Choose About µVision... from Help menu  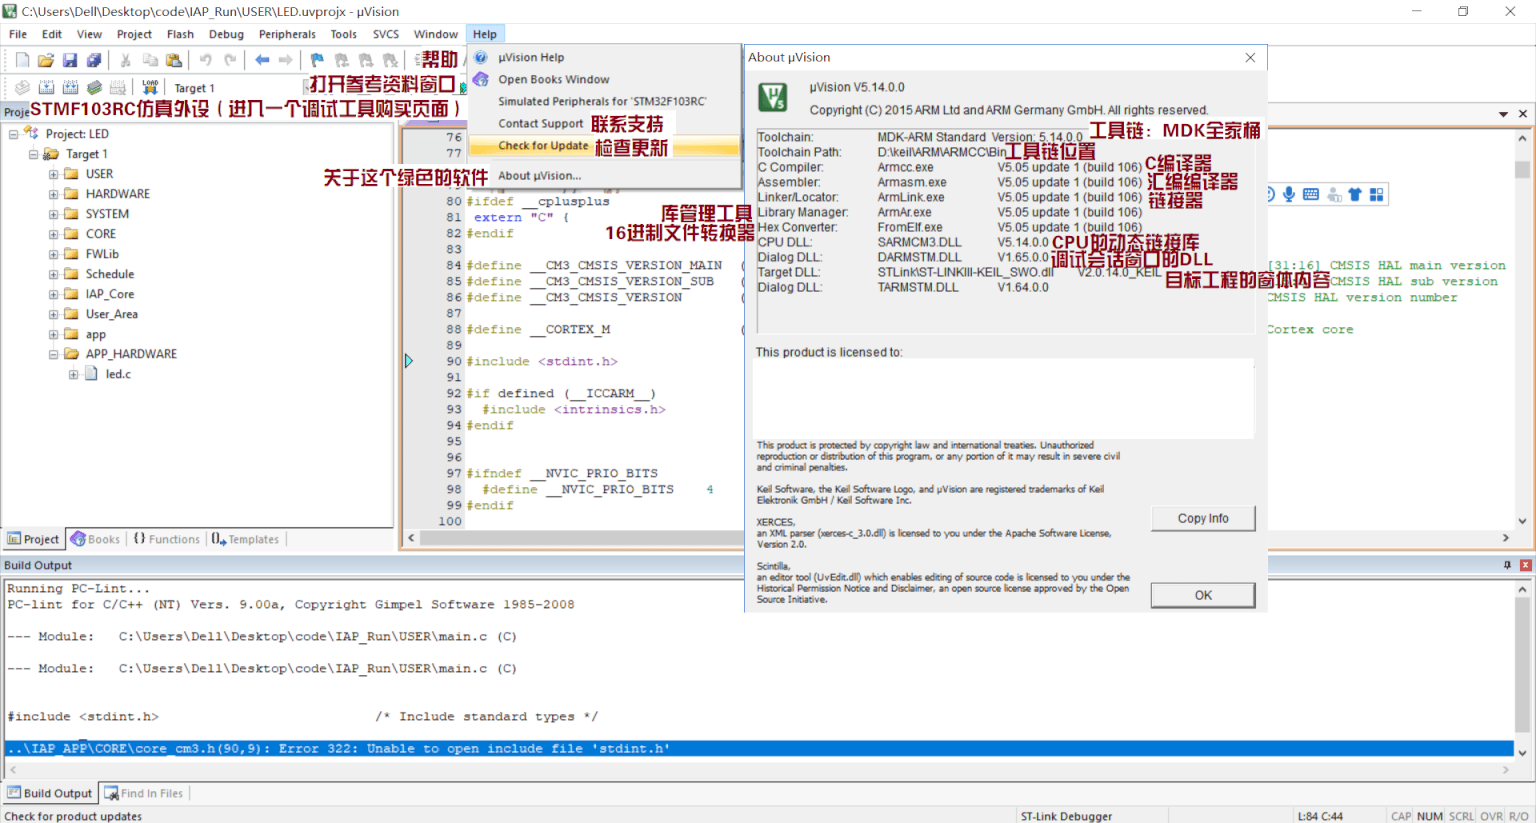604,176
